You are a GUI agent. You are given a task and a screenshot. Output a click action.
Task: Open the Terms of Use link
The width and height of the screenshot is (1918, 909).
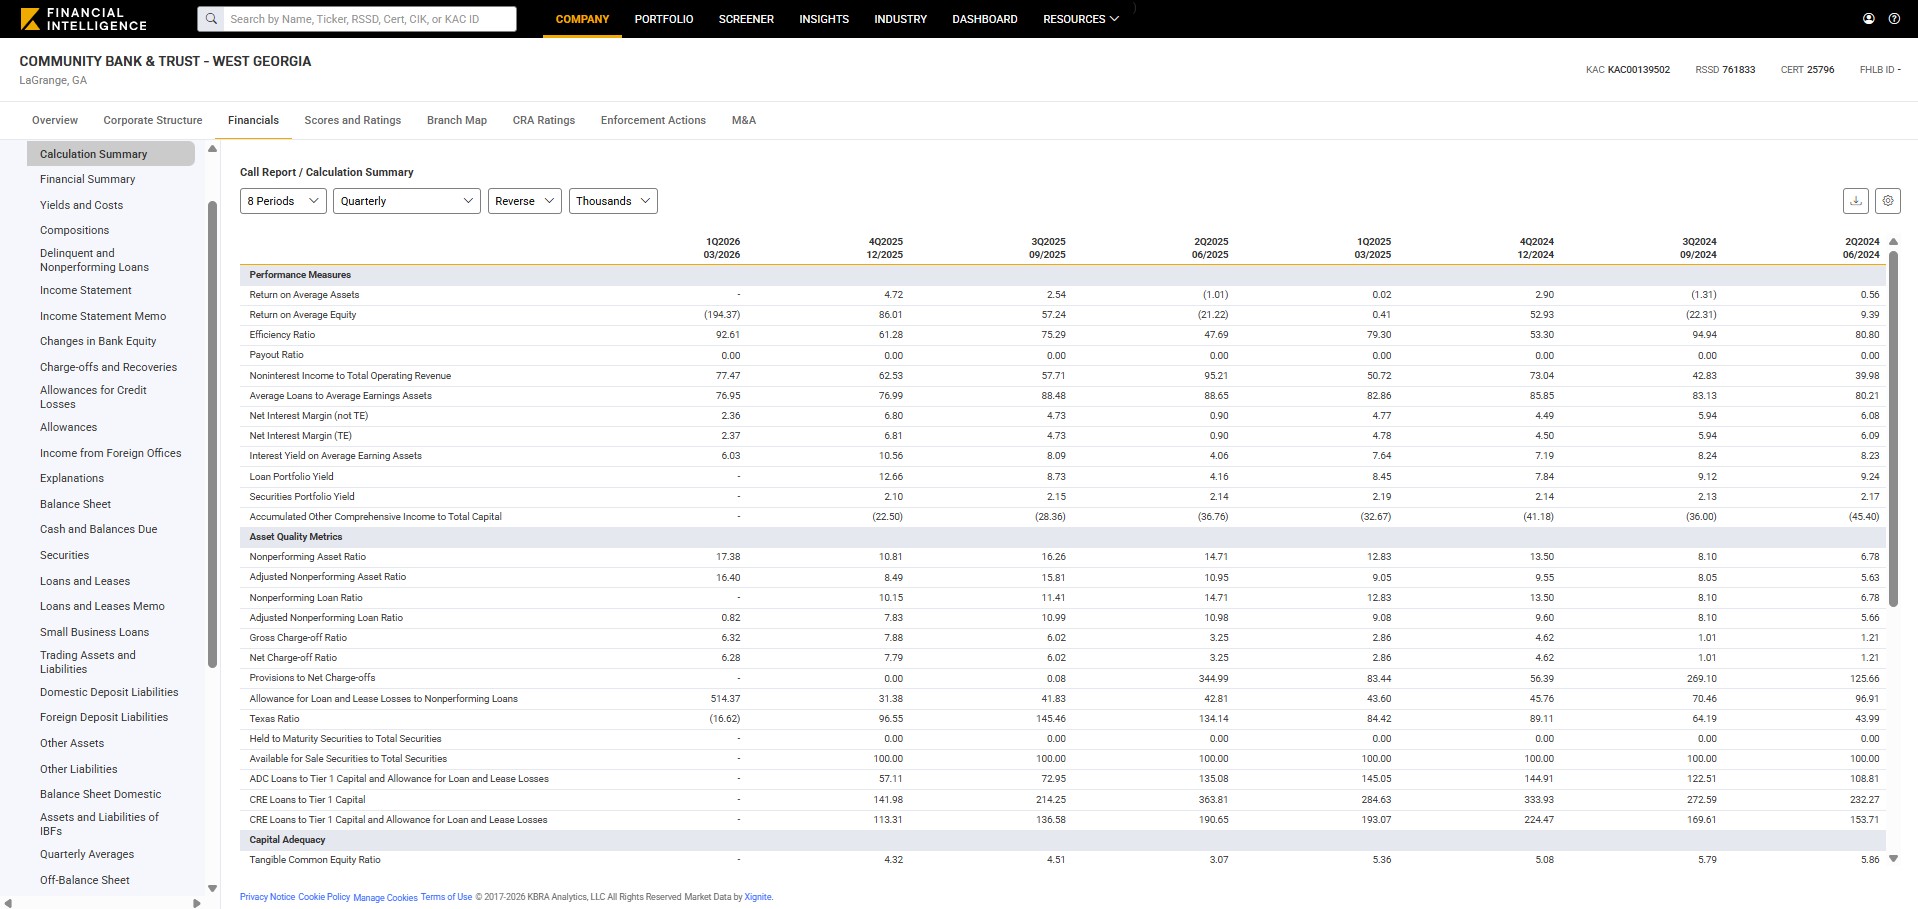(446, 897)
